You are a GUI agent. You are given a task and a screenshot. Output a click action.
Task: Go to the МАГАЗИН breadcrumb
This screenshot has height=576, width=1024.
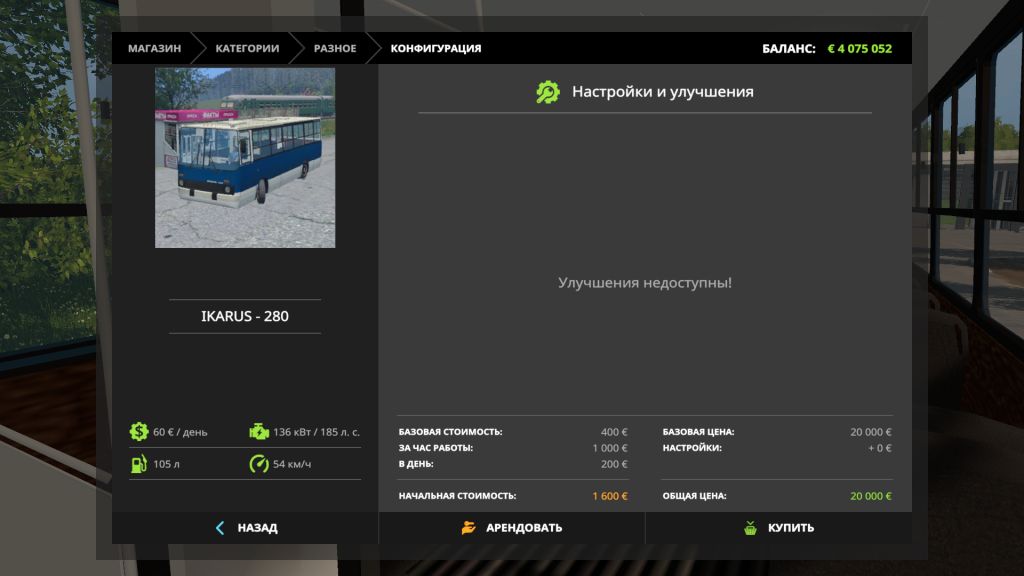pyautogui.click(x=154, y=48)
